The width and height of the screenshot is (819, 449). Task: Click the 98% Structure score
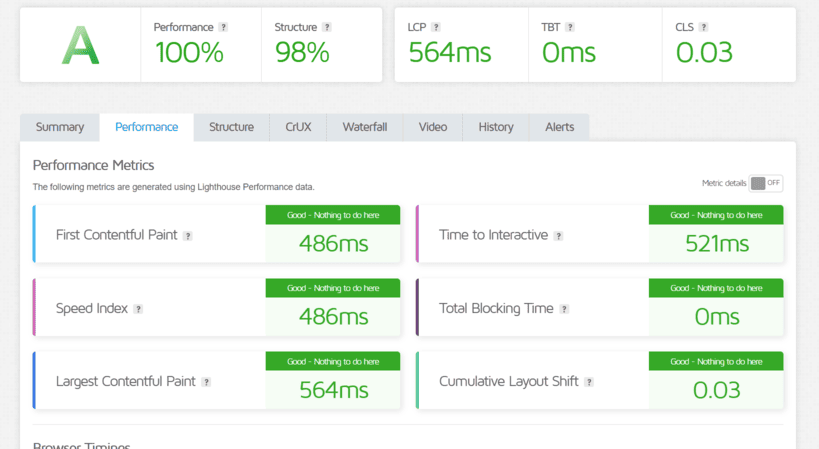pyautogui.click(x=302, y=53)
